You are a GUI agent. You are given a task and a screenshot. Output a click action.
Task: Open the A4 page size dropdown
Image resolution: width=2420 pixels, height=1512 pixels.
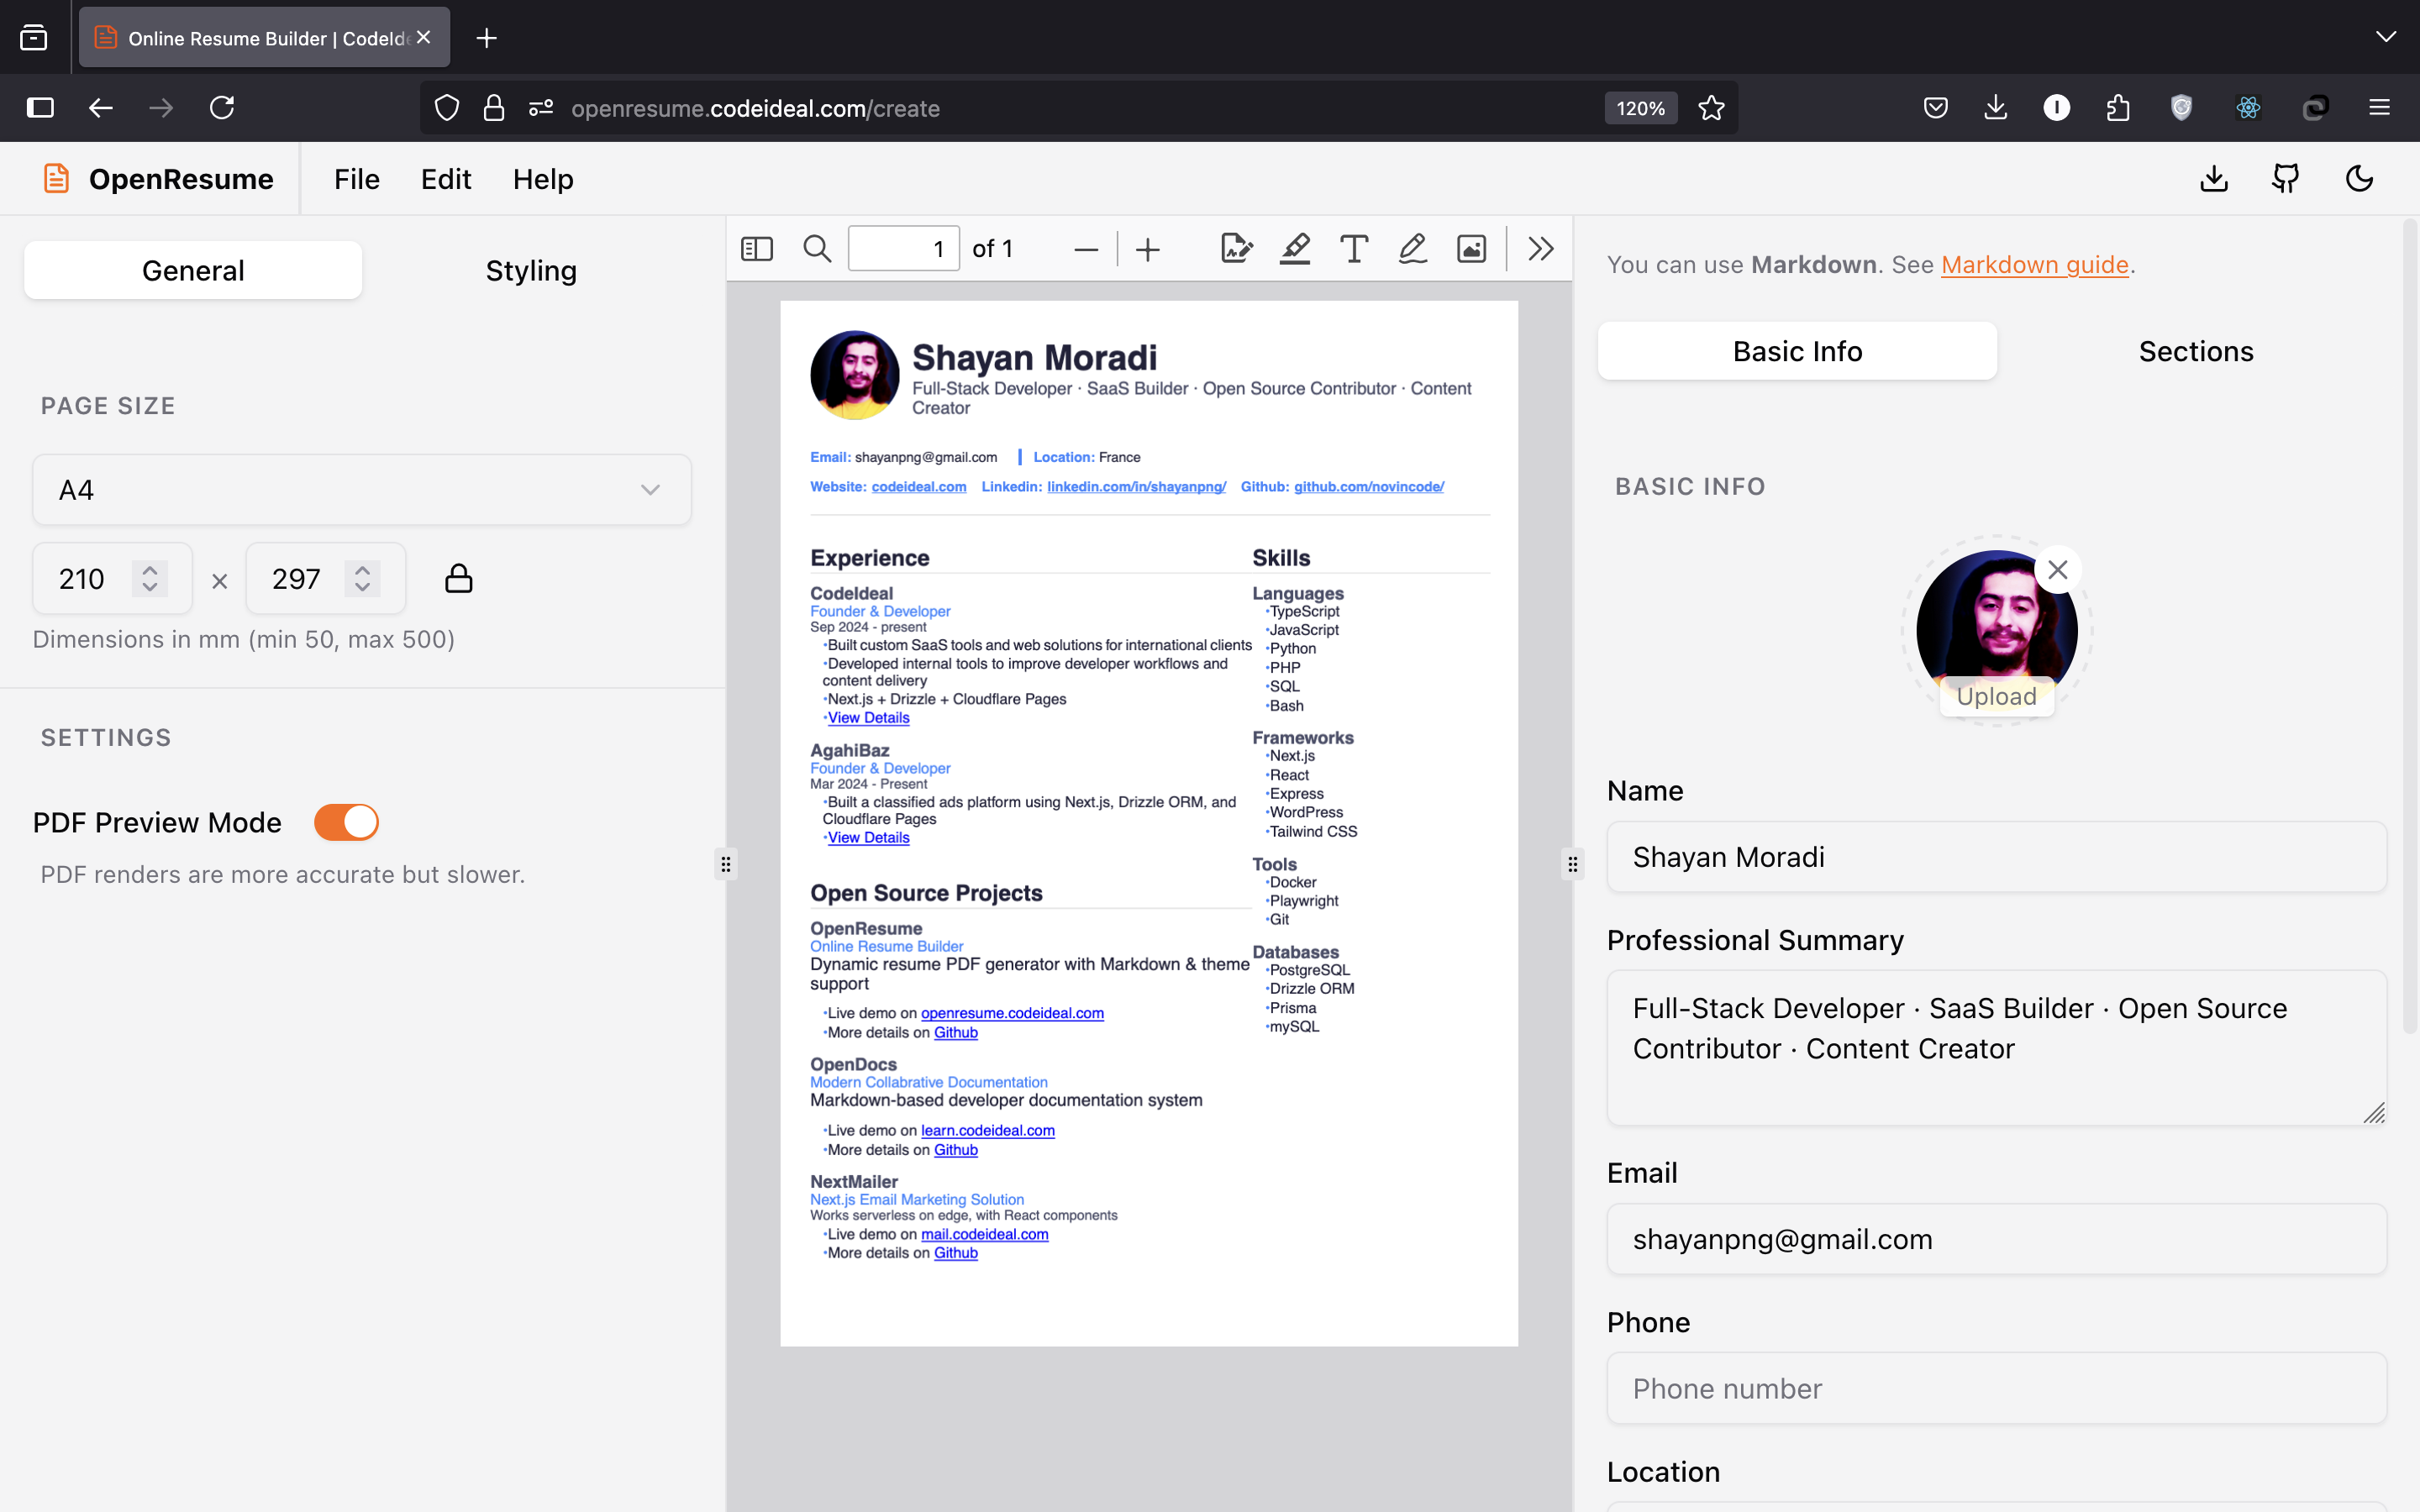tap(361, 490)
